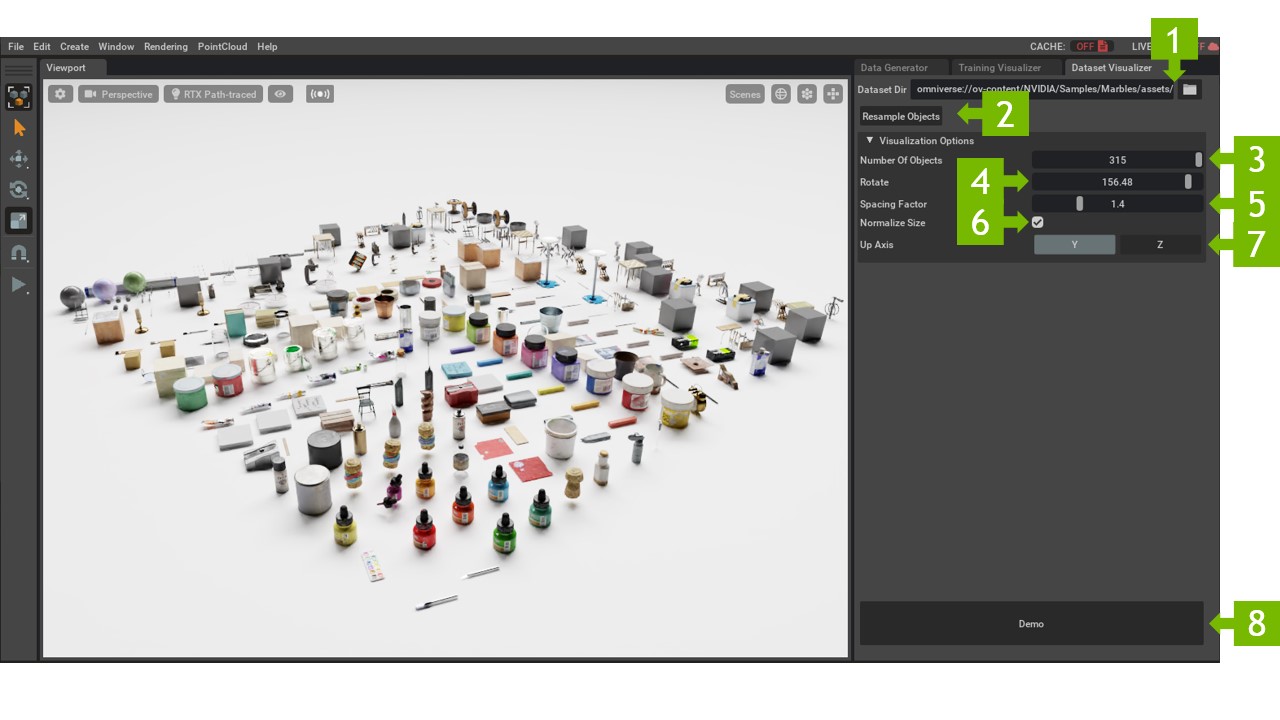Click the Spacing Factor slider
This screenshot has width=1280, height=720.
[1117, 204]
